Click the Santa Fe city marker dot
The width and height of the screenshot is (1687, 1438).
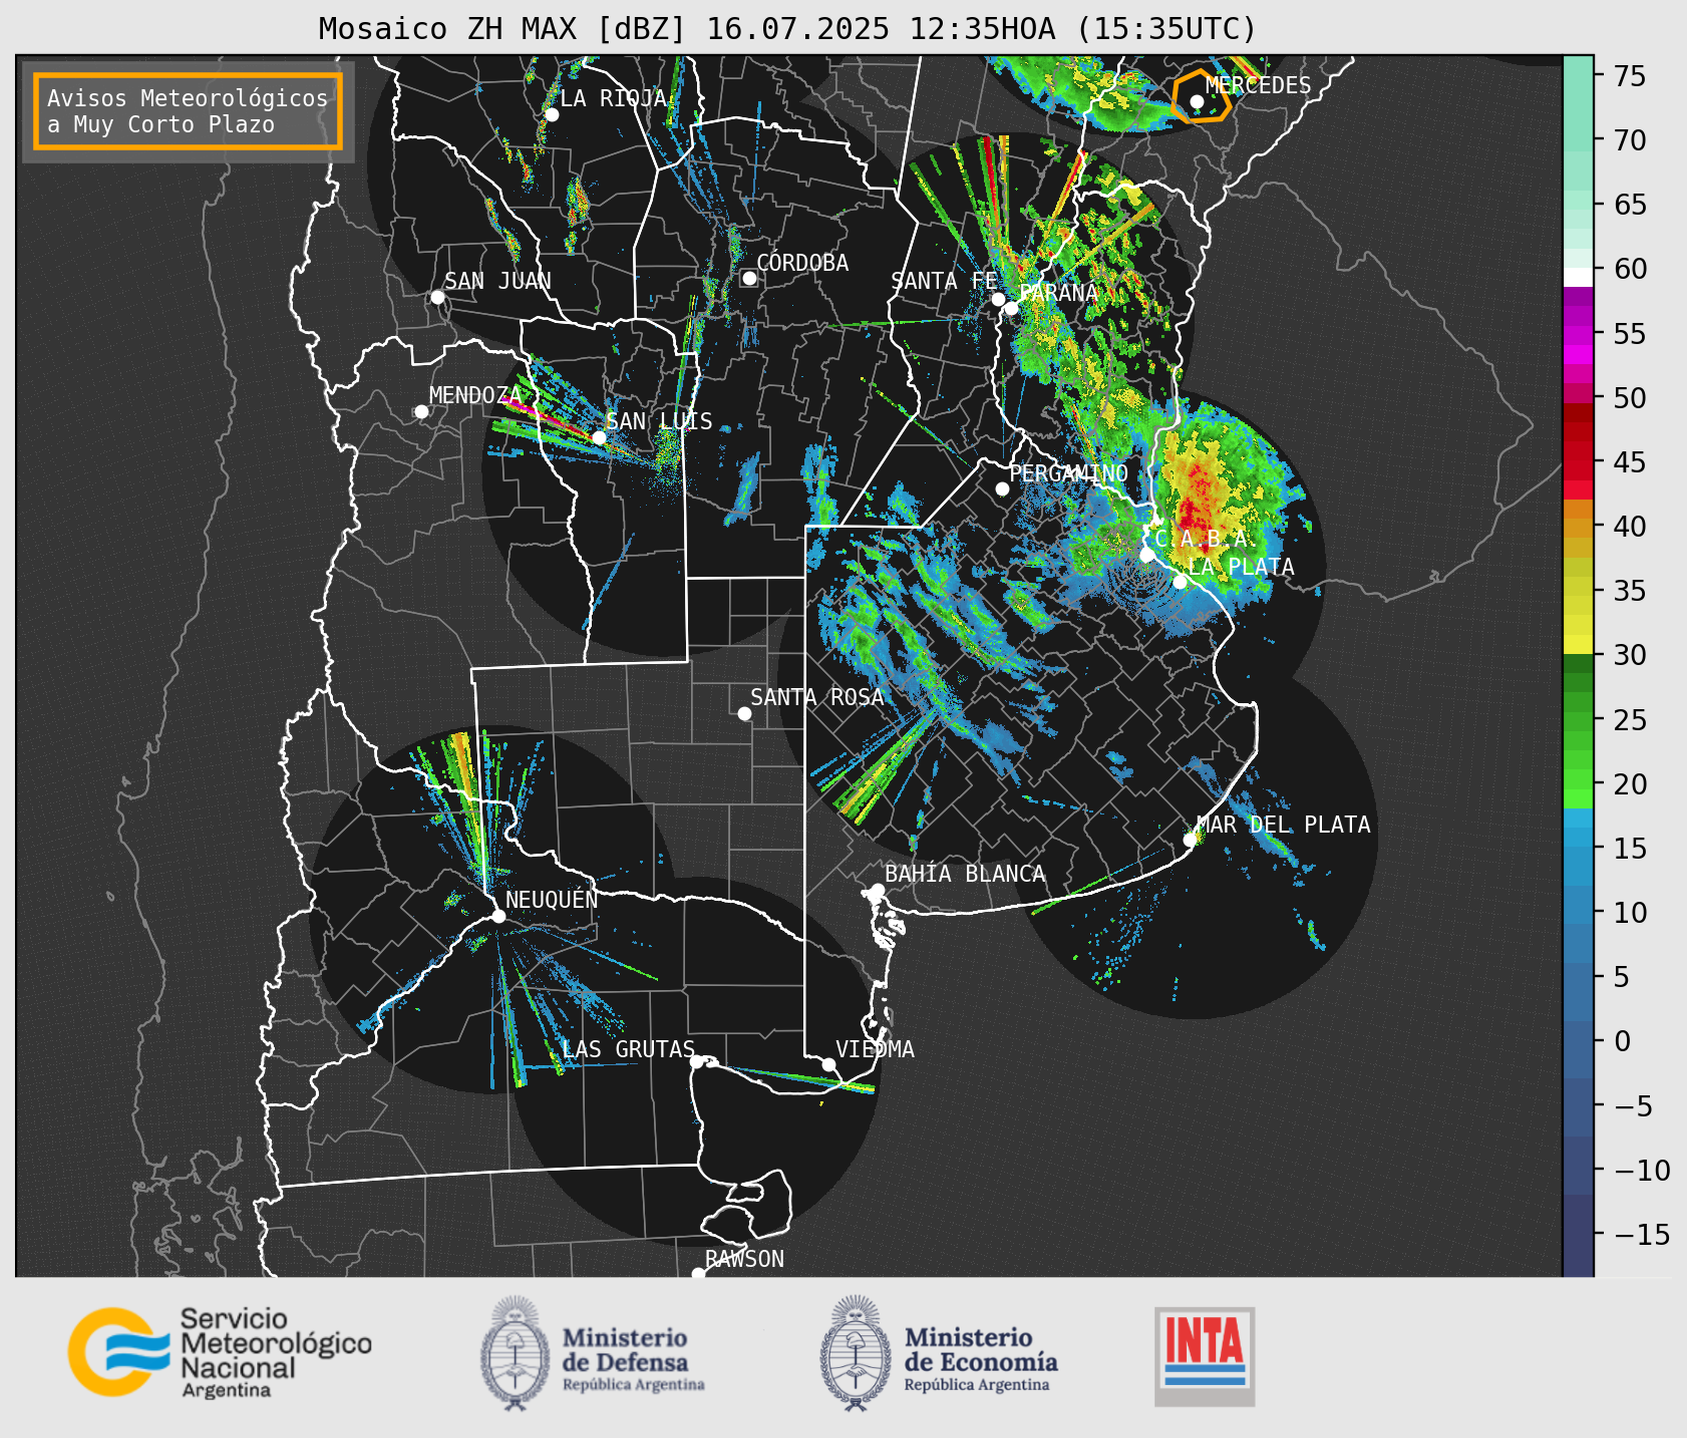point(997,299)
